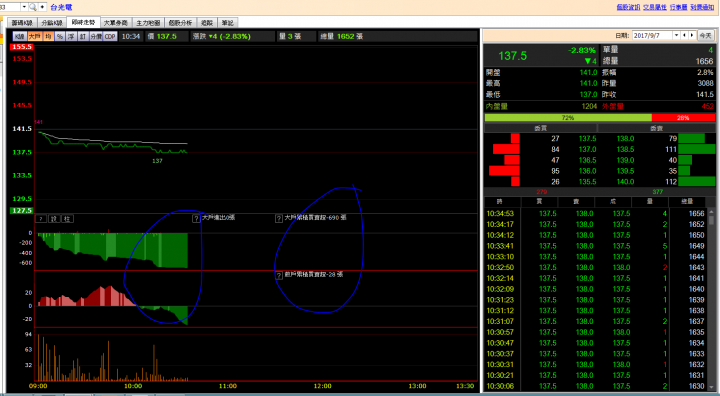Click the trade list vertical scrollbar
The image size is (720, 396).
pyautogui.click(x=711, y=299)
